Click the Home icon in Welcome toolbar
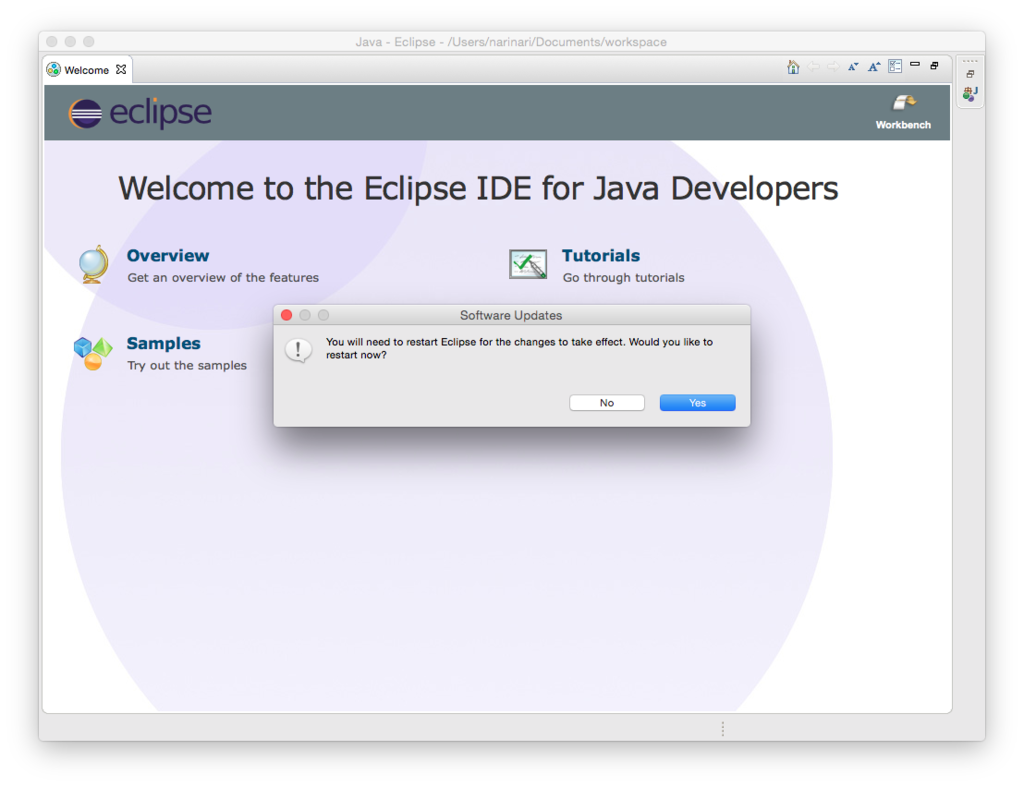1024x787 pixels. (x=793, y=67)
